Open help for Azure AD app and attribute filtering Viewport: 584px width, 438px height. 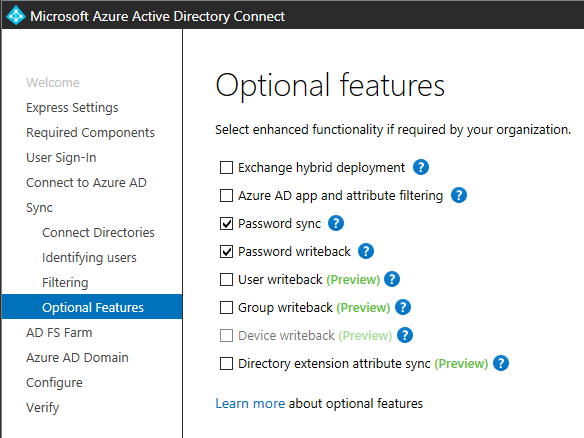click(x=459, y=195)
